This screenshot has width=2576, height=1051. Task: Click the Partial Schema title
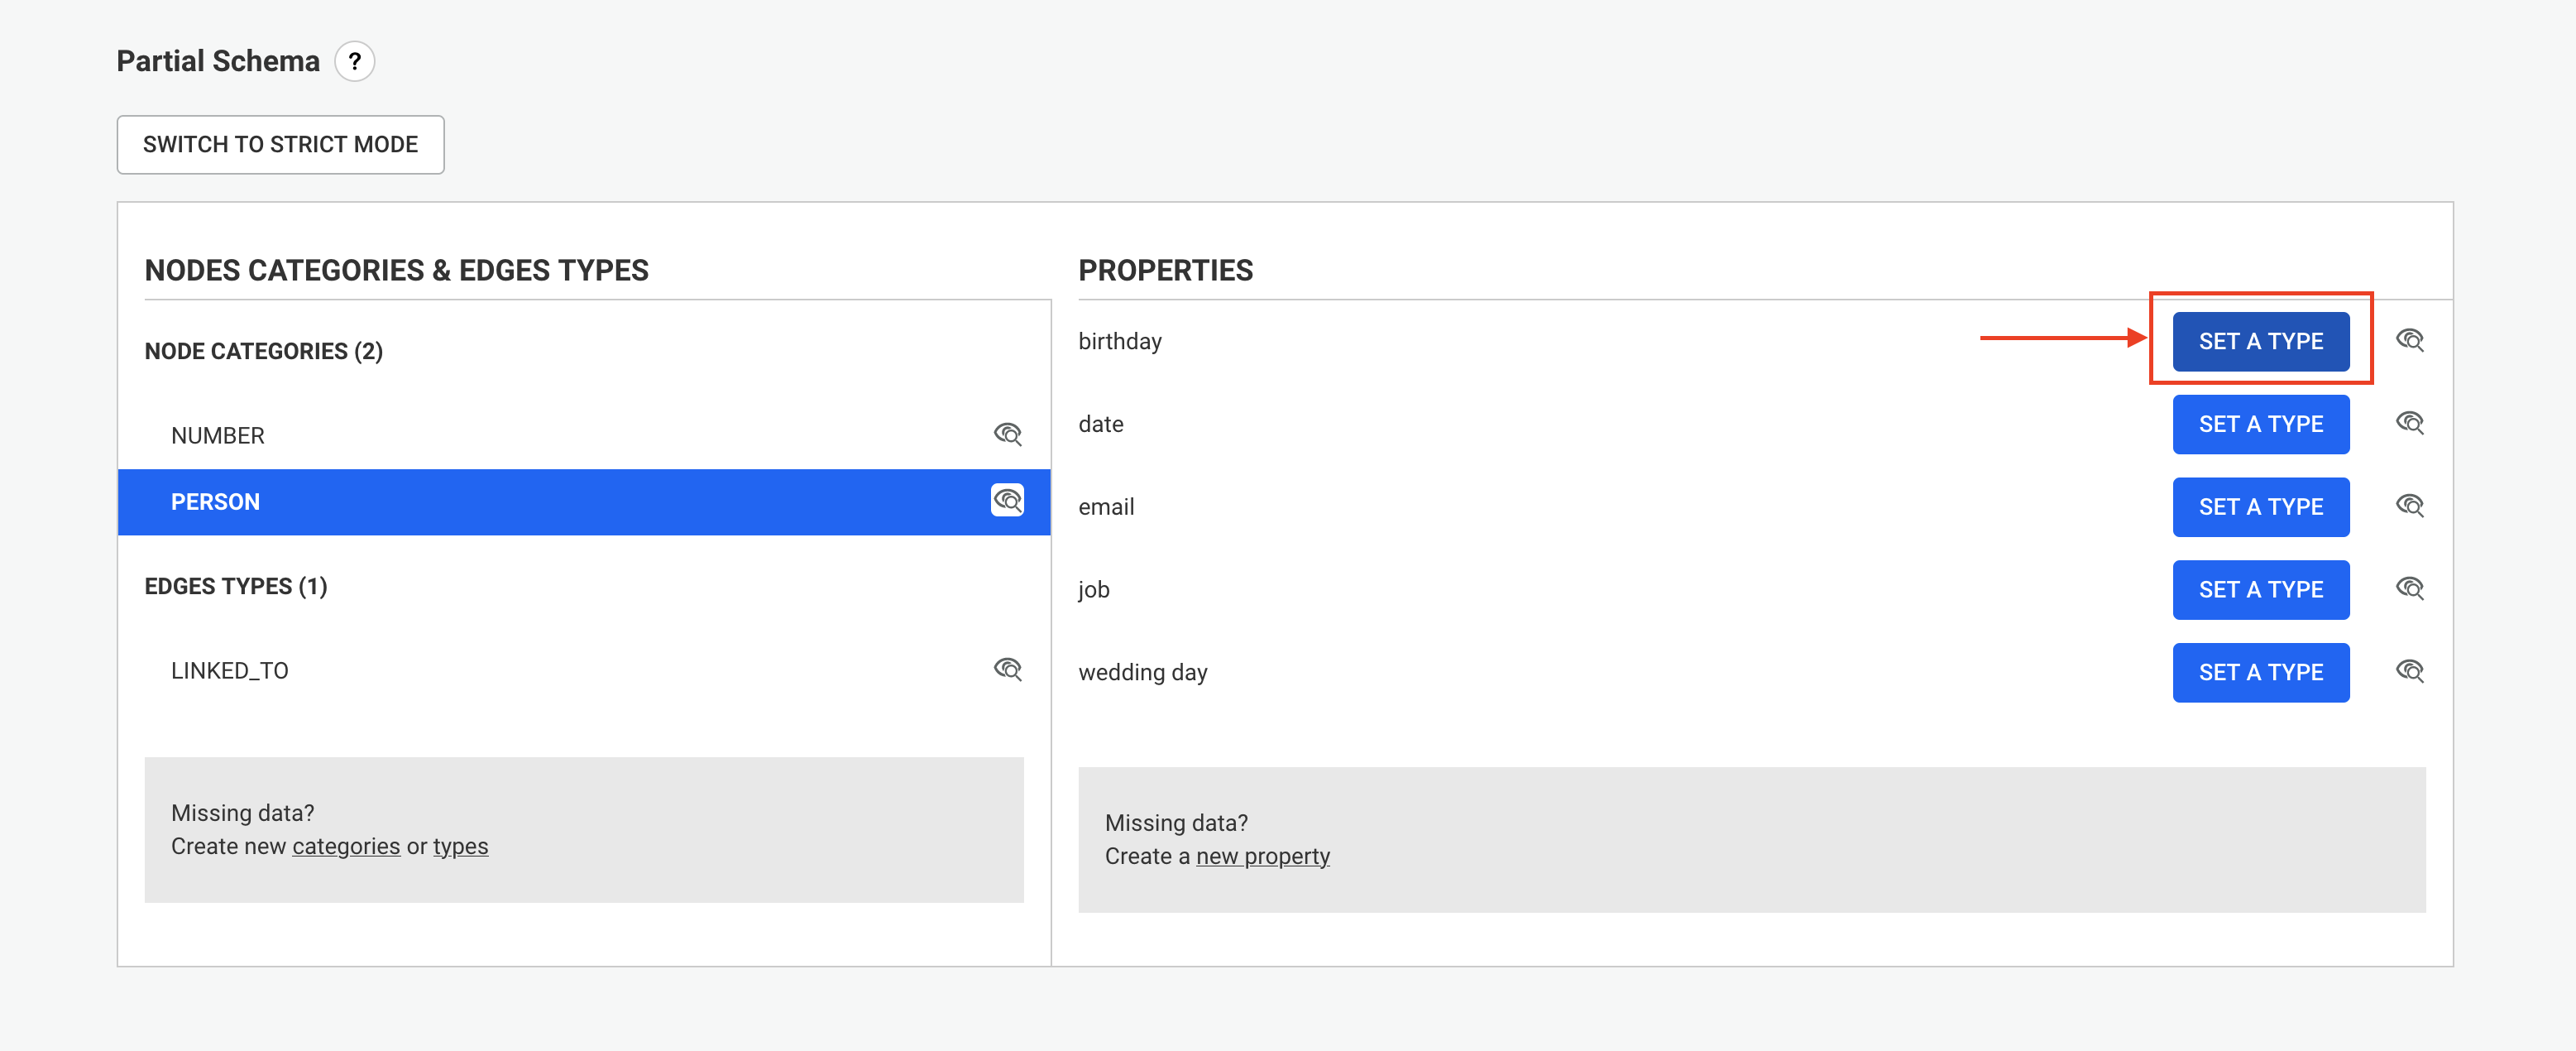coord(218,61)
